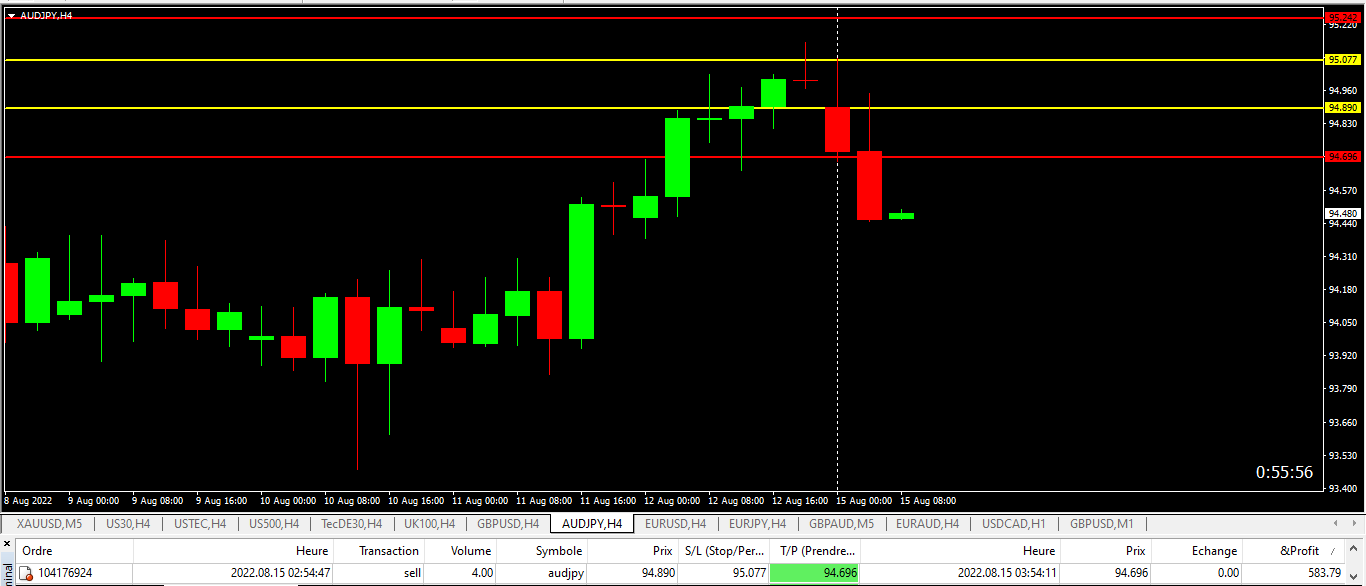The height and width of the screenshot is (586, 1366).
Task: Open the EURAUD,H4 chart tab
Action: coord(927,523)
